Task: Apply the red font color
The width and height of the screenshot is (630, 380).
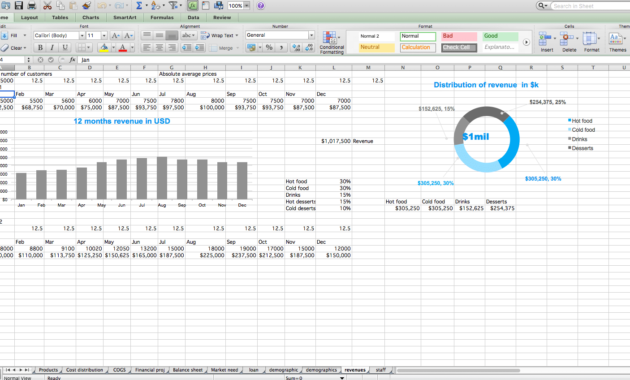Action: click(x=123, y=47)
